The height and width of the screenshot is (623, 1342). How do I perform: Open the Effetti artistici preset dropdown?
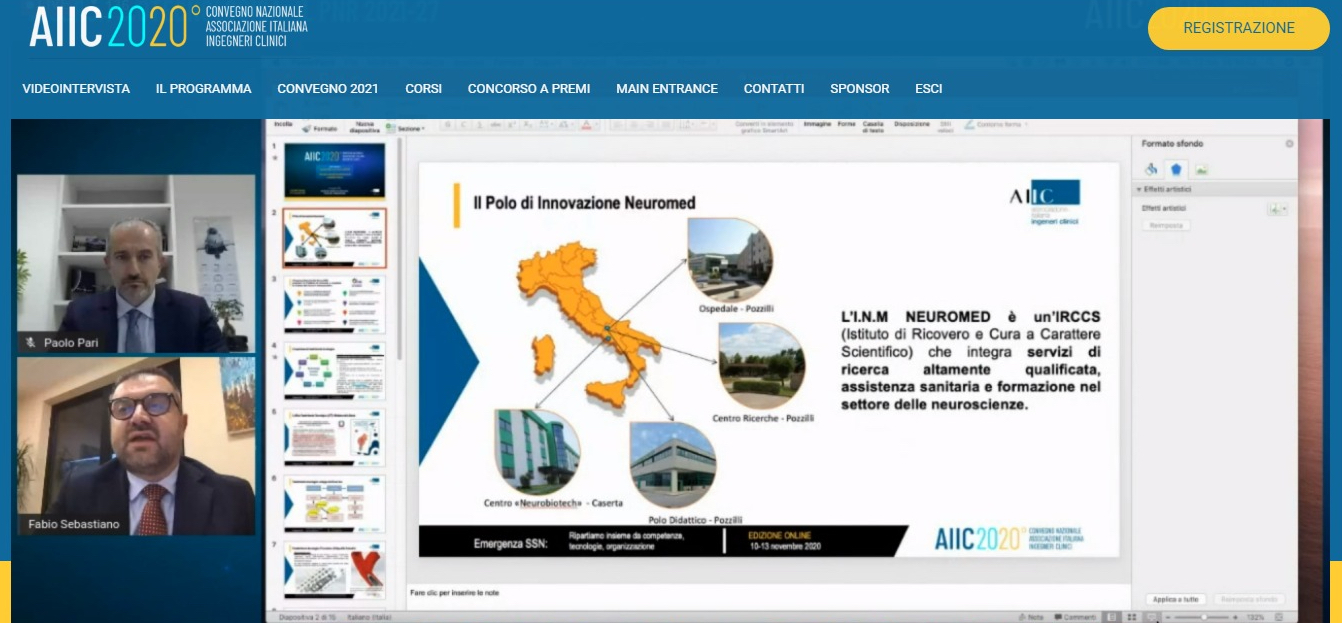pos(1278,209)
